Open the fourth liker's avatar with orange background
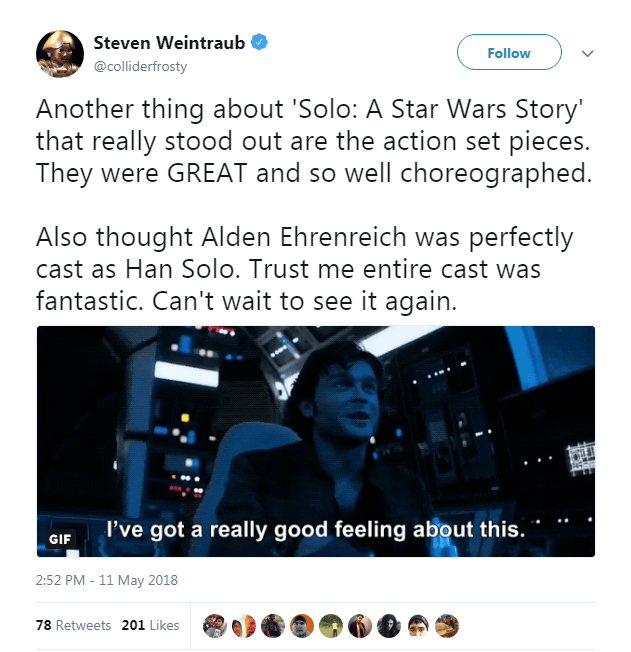631x652 pixels. pos(302,626)
